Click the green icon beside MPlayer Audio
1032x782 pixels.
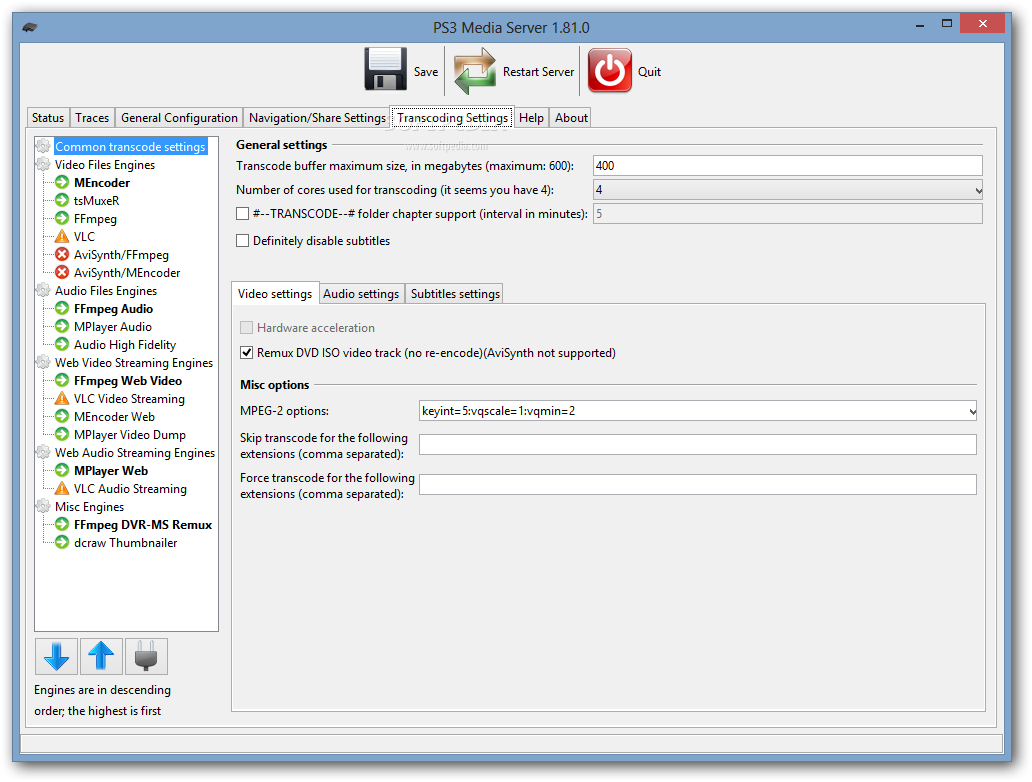click(62, 326)
